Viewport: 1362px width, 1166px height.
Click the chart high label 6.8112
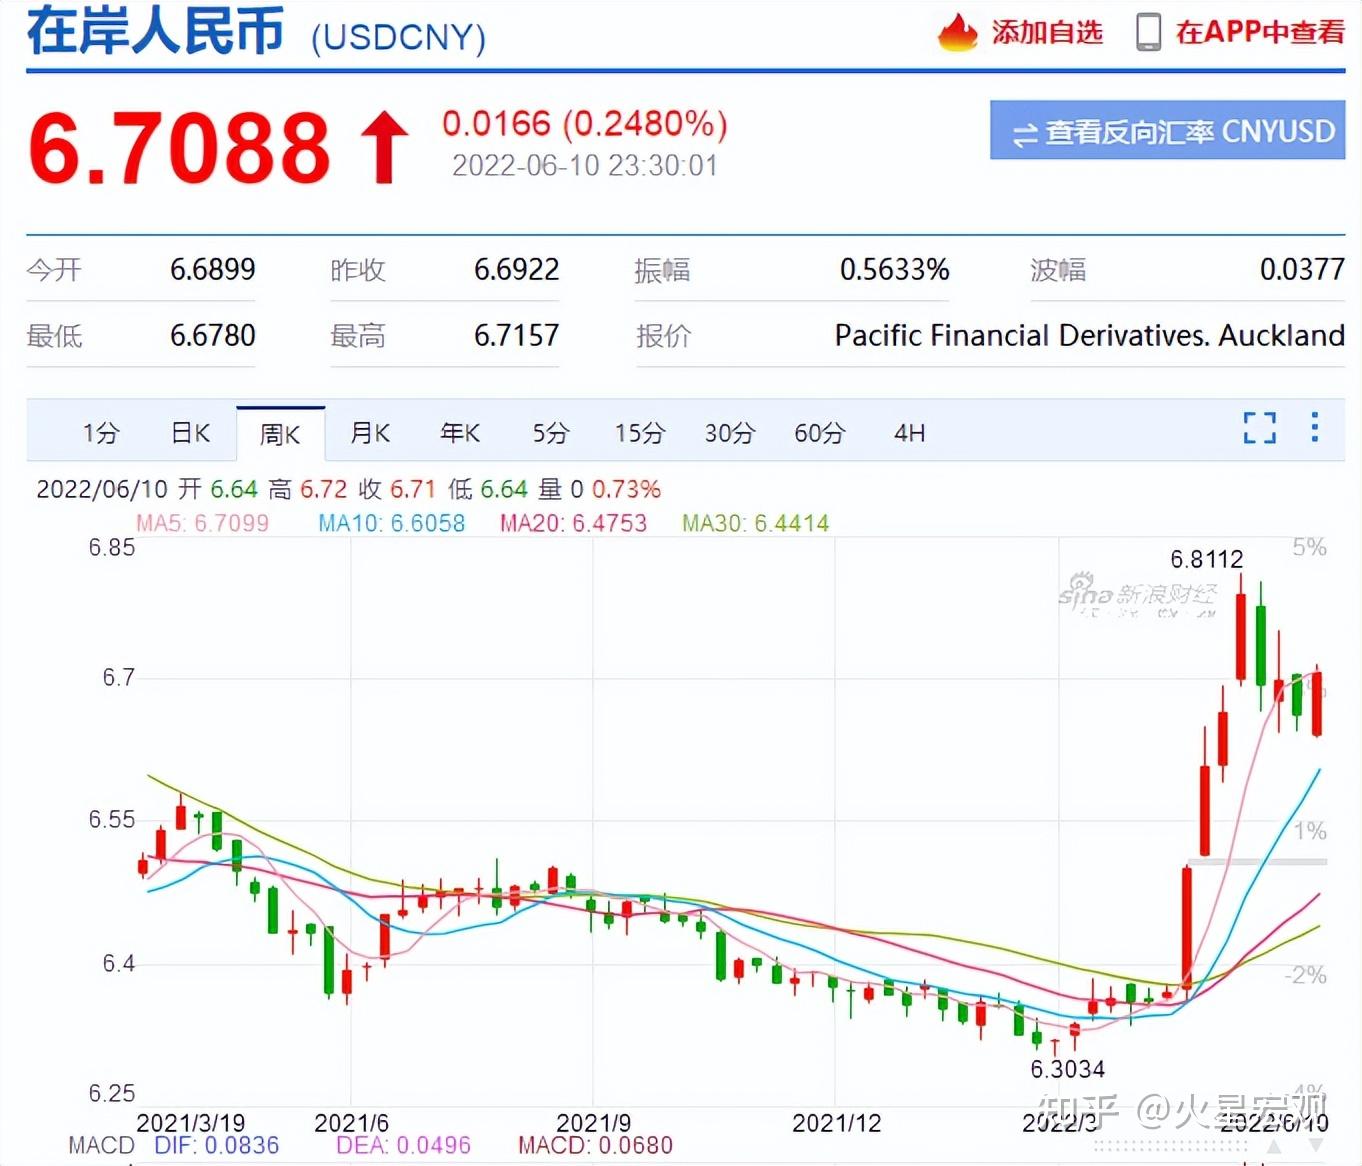1207,559
